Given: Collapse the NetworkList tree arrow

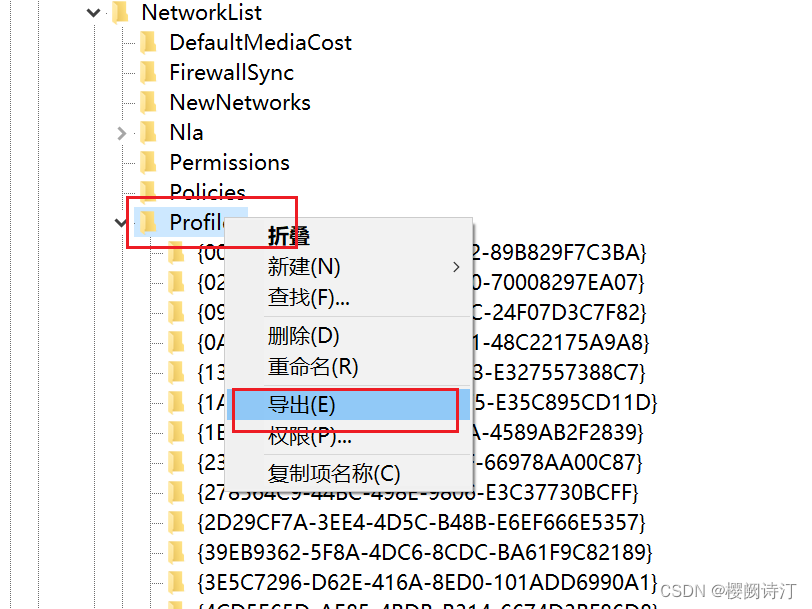Looking at the screenshot, I should [x=92, y=13].
